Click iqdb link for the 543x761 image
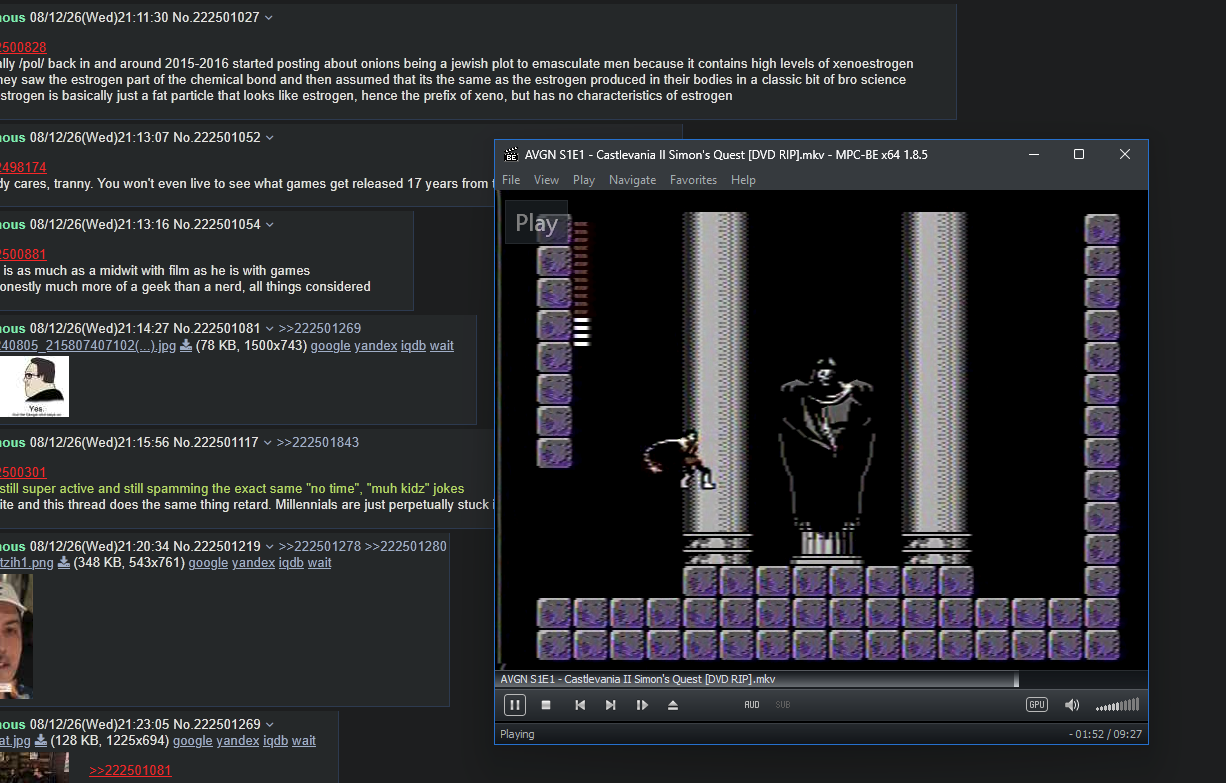The image size is (1226, 783). [291, 563]
